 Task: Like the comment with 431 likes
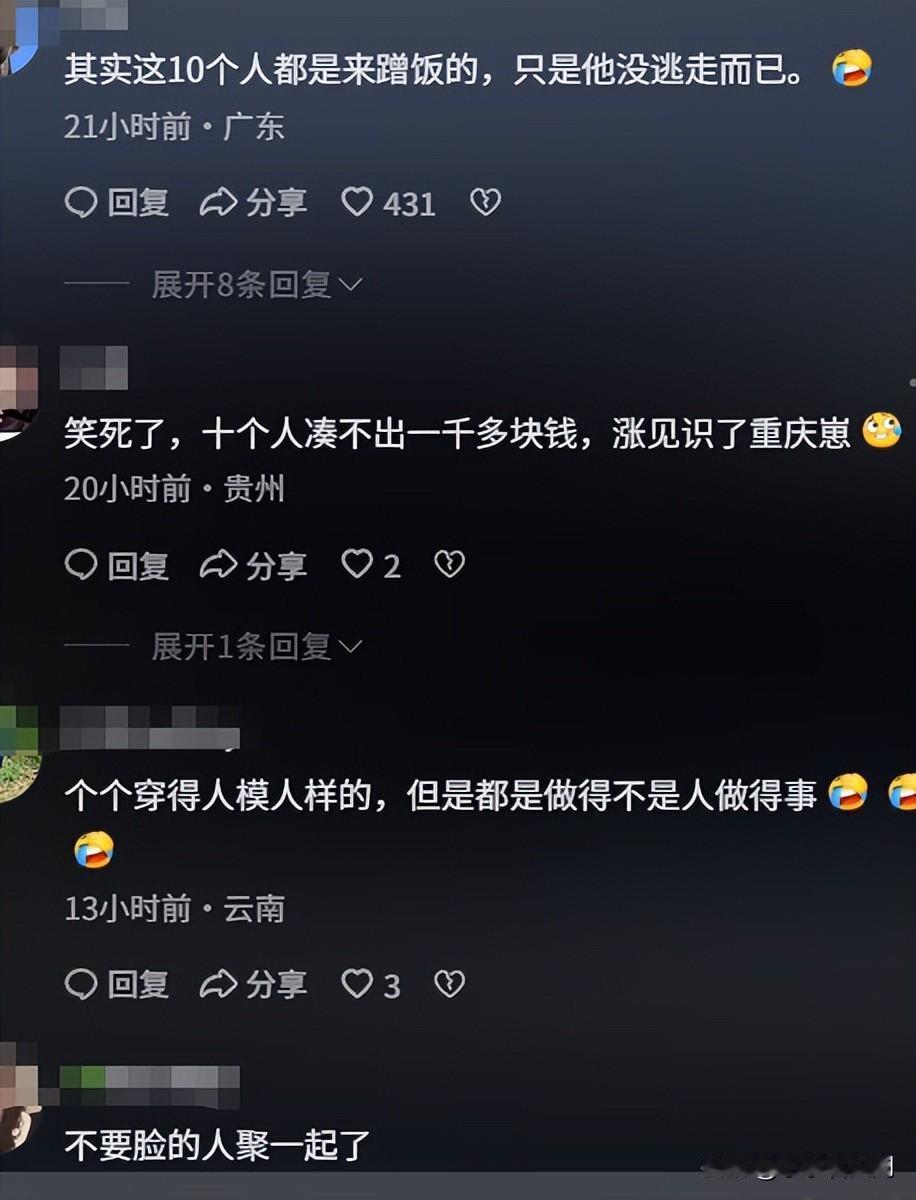357,203
